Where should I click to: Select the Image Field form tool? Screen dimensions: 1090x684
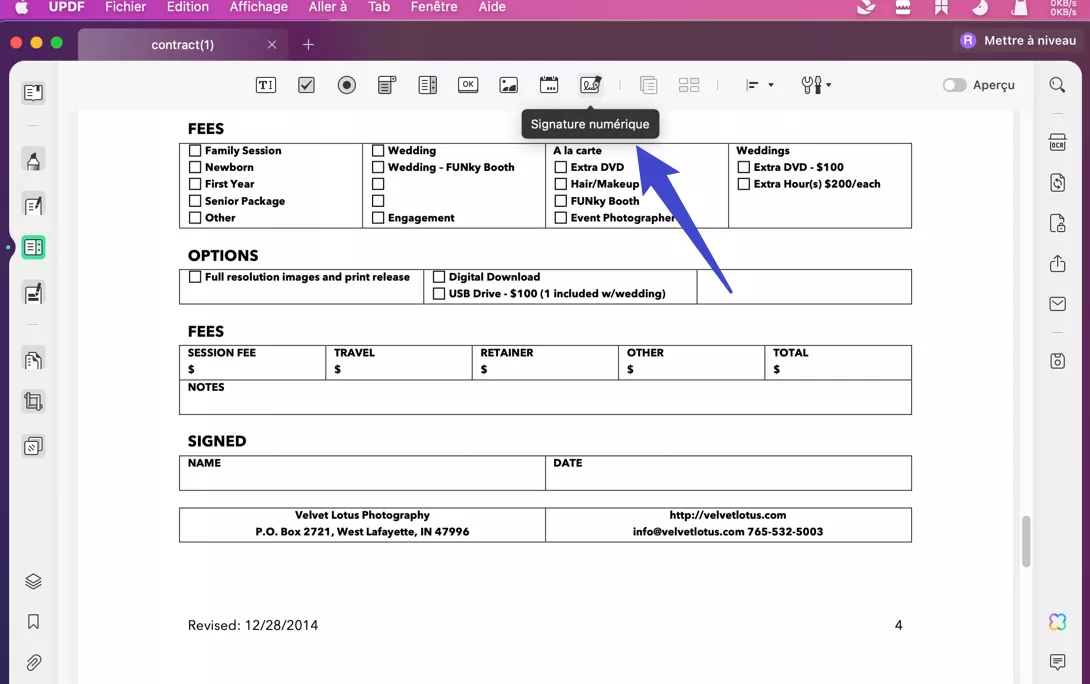pyautogui.click(x=509, y=85)
